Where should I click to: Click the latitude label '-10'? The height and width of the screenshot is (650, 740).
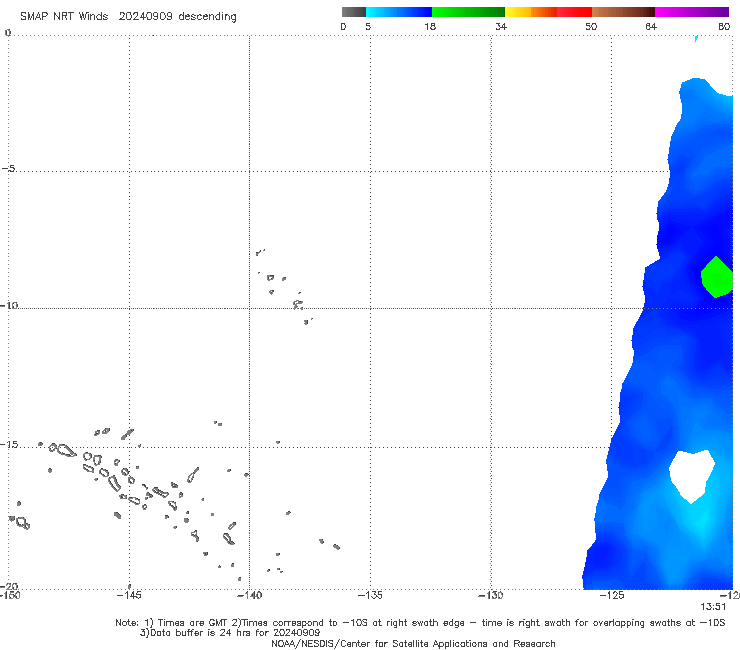[x=8, y=305]
